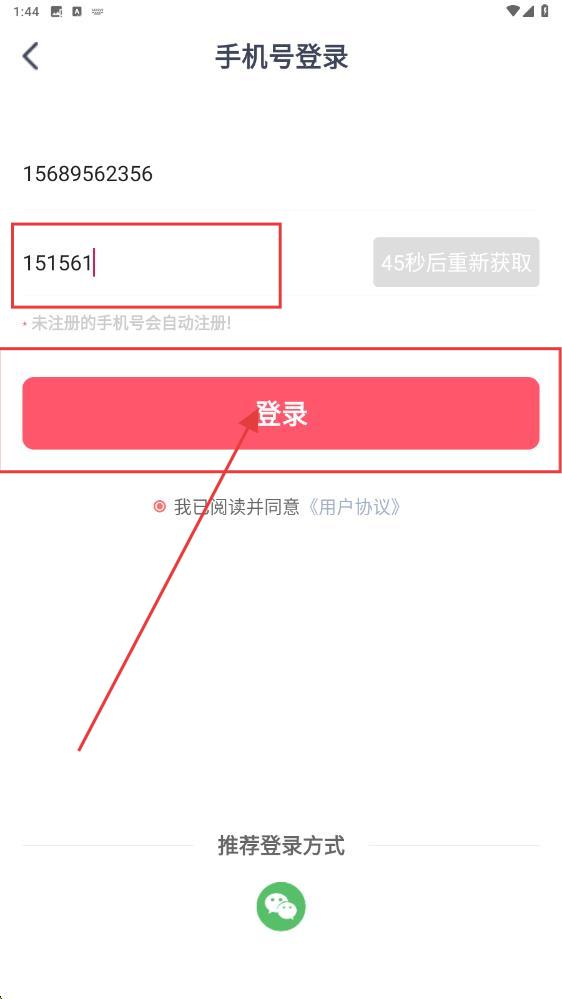Viewport: 562px width, 999px height.
Task: Tap the 我已阅读并同意 label text
Action: click(x=236, y=507)
